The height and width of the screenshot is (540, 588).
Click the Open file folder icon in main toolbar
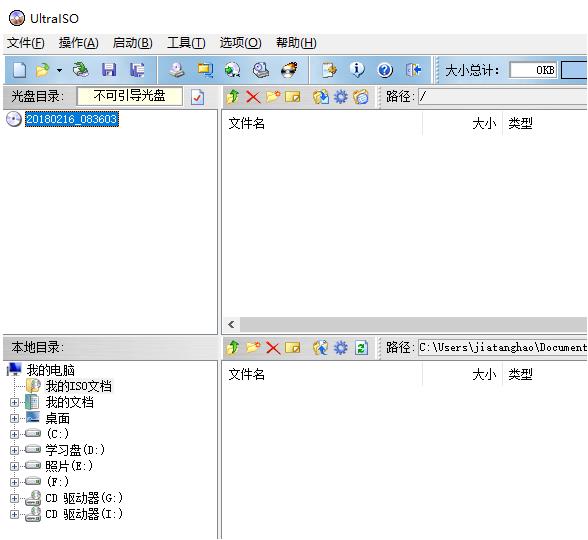pos(42,70)
